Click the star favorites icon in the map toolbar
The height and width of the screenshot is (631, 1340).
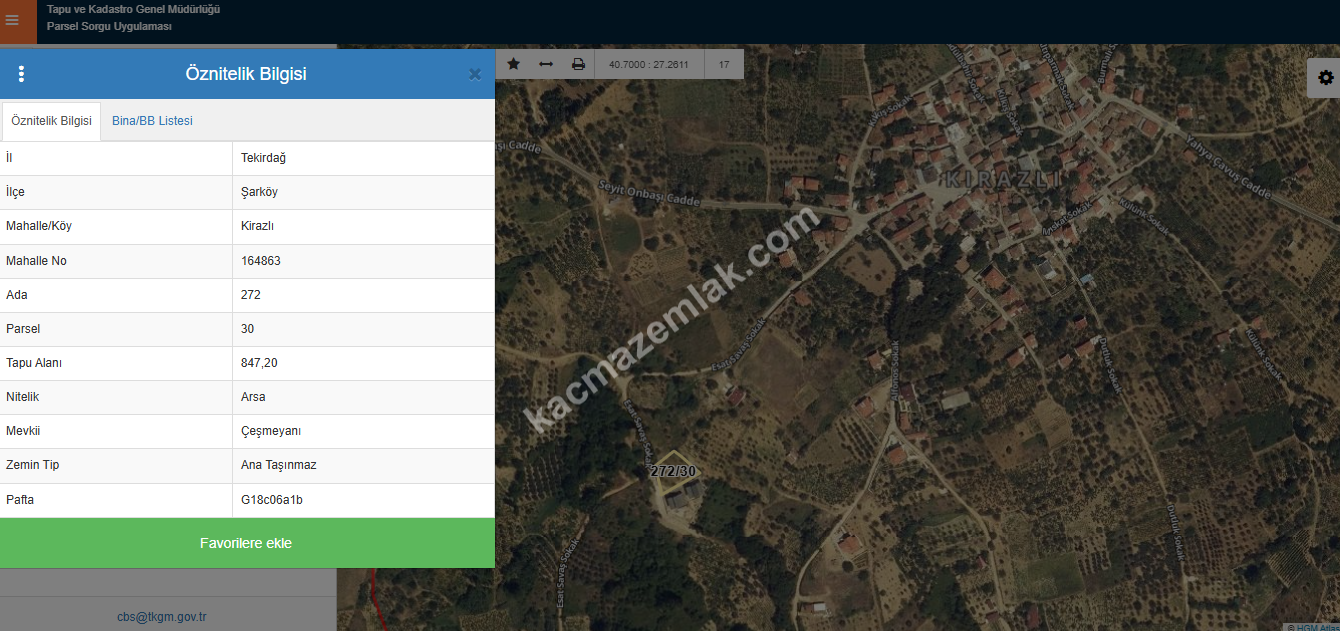514,64
